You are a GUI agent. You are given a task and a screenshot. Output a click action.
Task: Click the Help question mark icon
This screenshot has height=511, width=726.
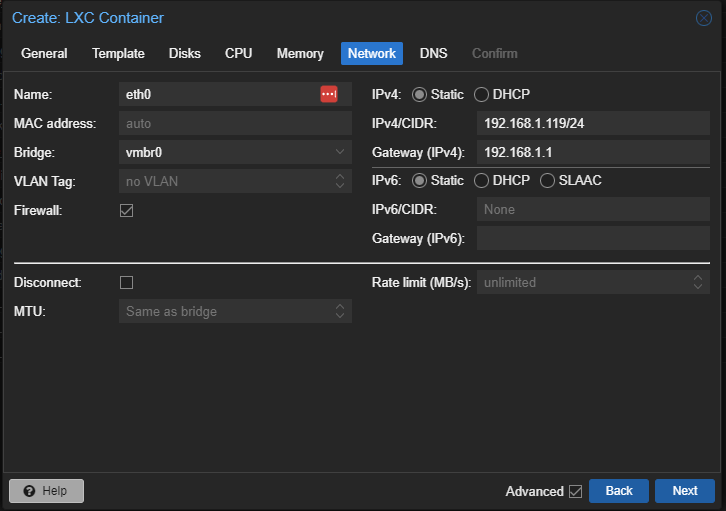point(29,491)
